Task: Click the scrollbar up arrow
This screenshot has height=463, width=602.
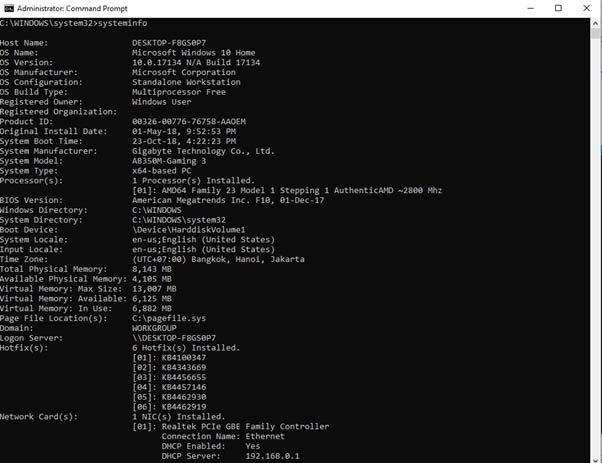Action: click(x=596, y=23)
